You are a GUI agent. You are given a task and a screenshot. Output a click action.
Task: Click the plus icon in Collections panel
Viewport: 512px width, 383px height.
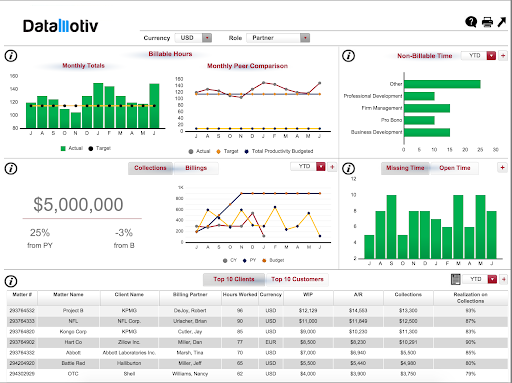click(332, 167)
